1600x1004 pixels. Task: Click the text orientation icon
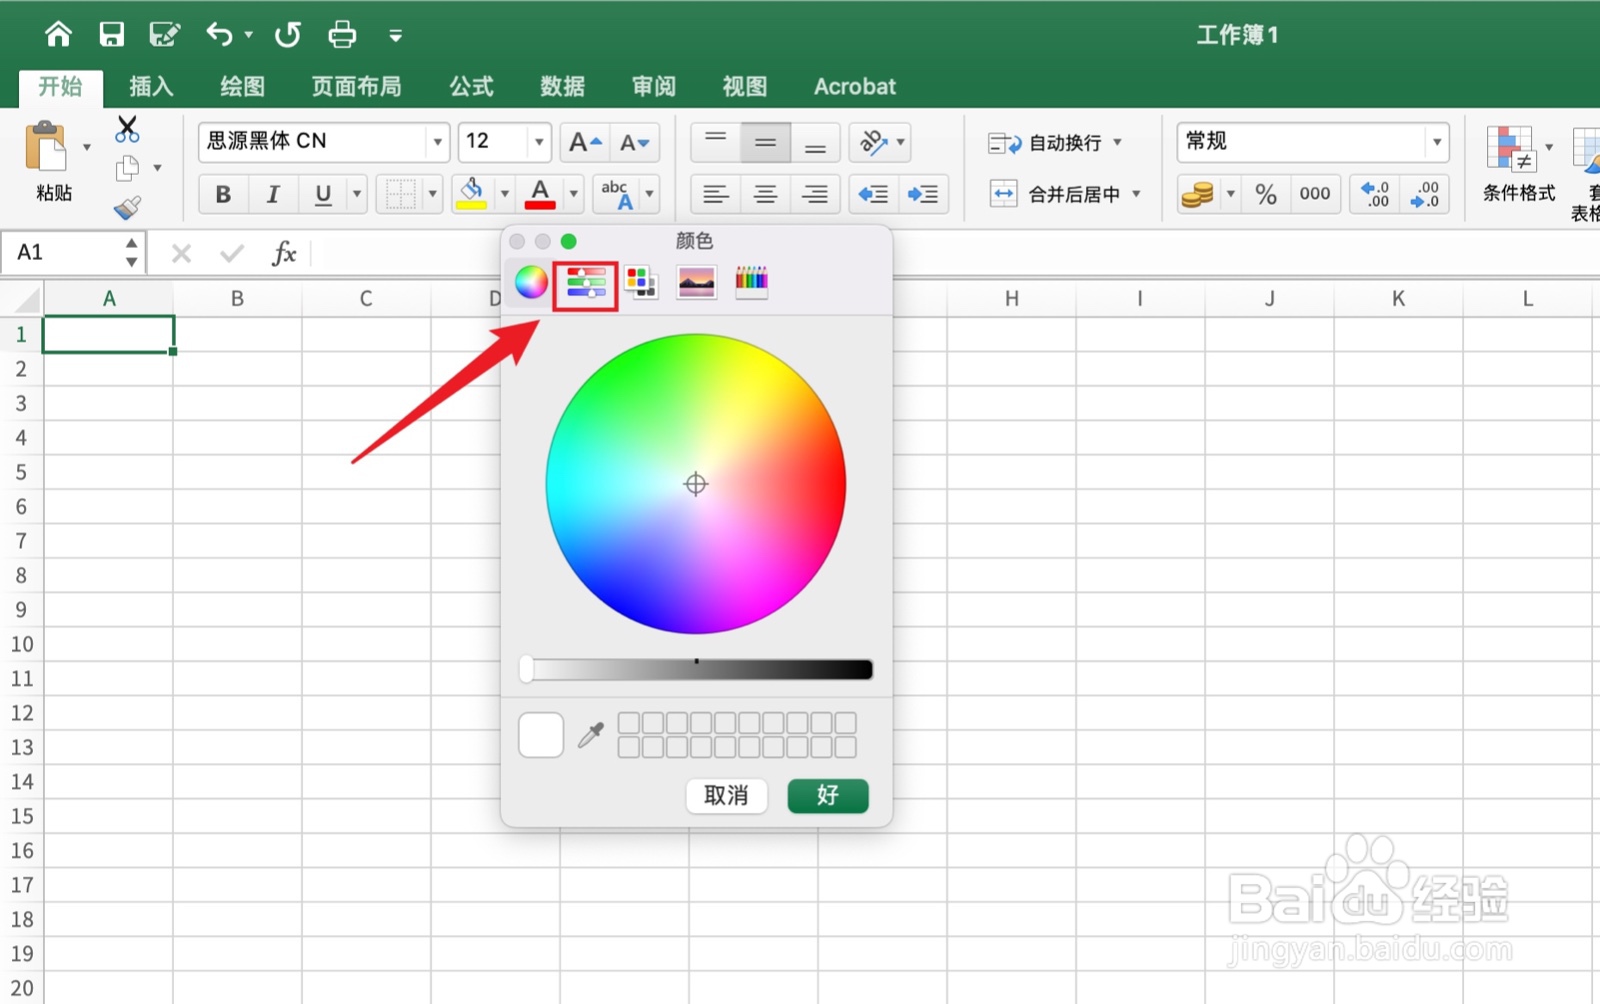873,143
